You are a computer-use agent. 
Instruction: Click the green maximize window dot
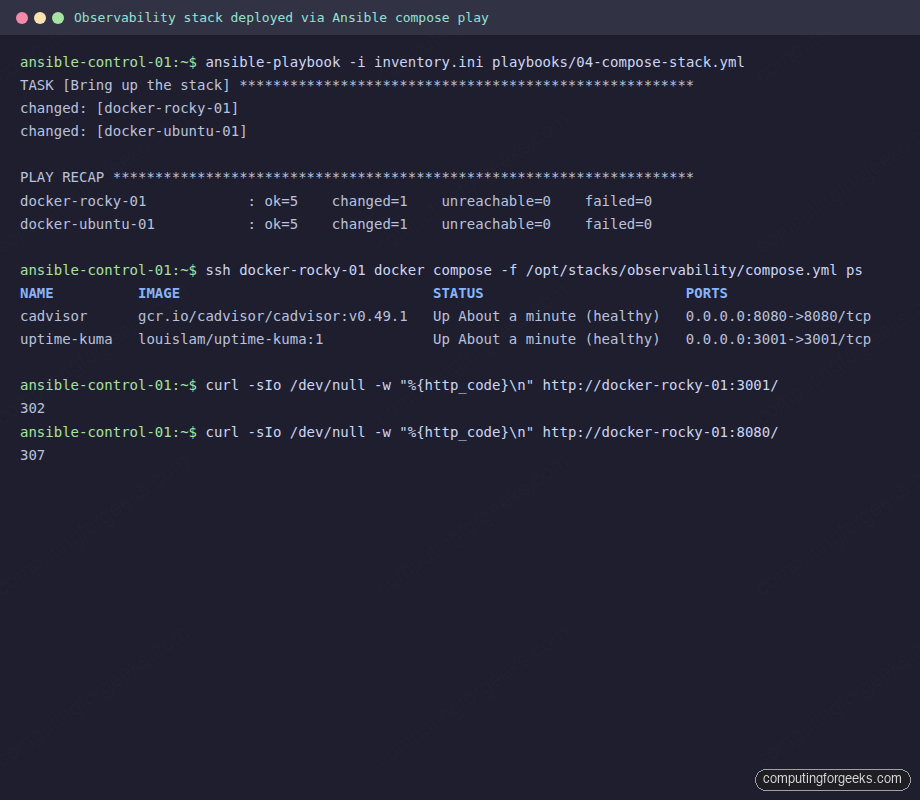tap(58, 18)
